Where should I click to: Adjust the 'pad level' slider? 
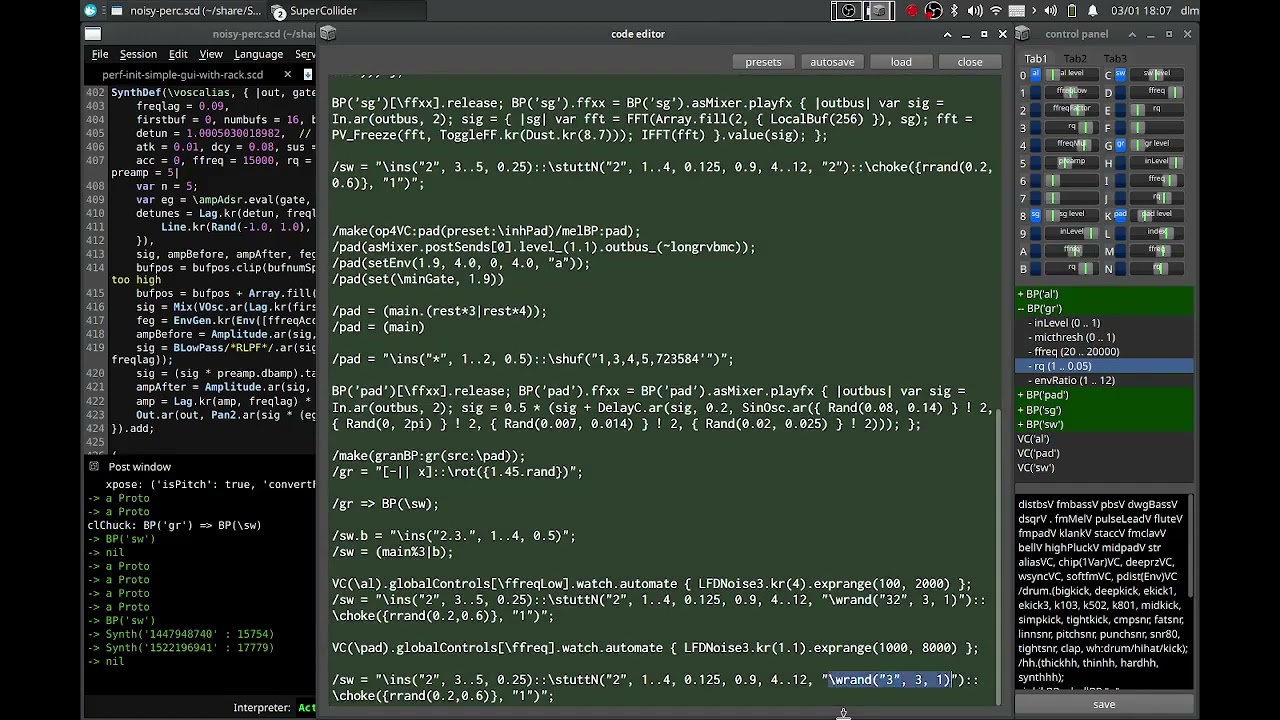[x=1158, y=215]
